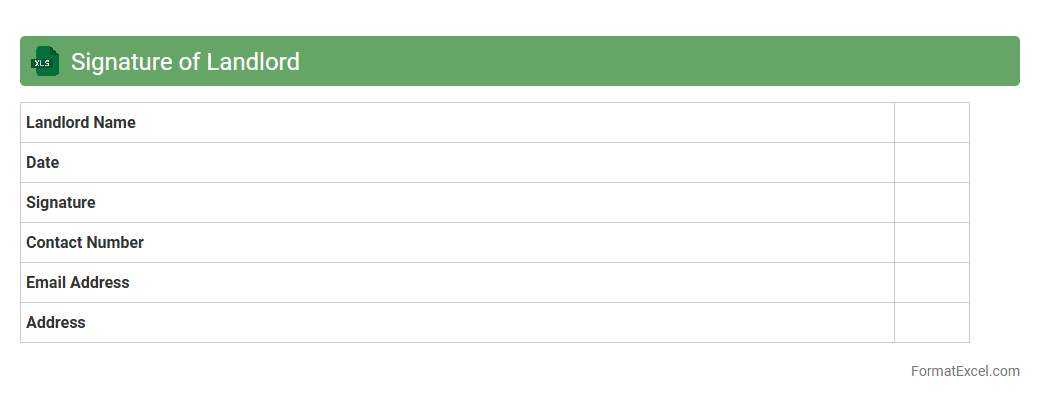Click the green XLS file icon
The height and width of the screenshot is (400, 1040).
45,61
